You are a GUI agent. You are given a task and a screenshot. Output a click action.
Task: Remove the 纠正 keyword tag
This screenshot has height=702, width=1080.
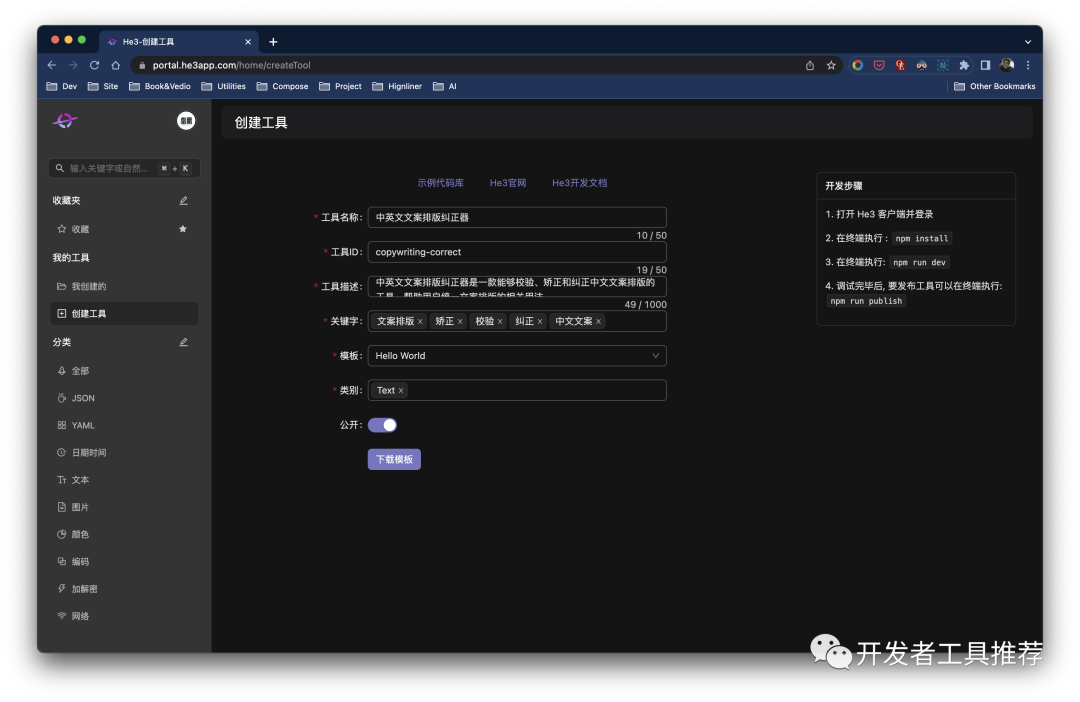click(x=540, y=322)
